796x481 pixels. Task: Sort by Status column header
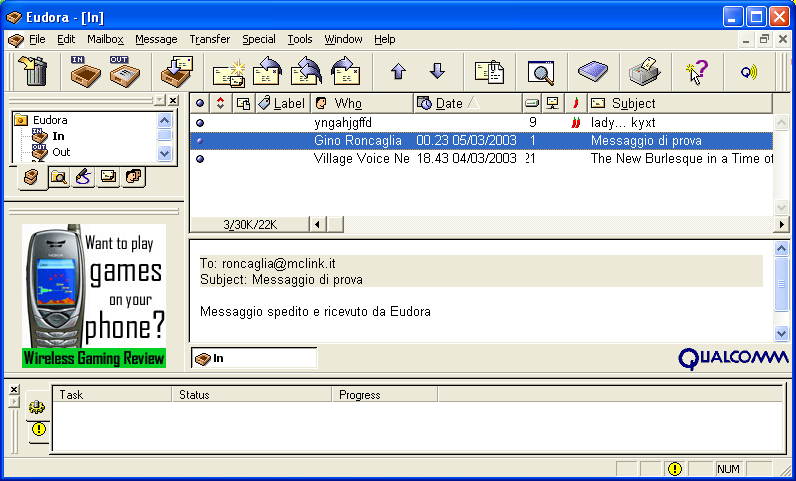(x=200, y=103)
